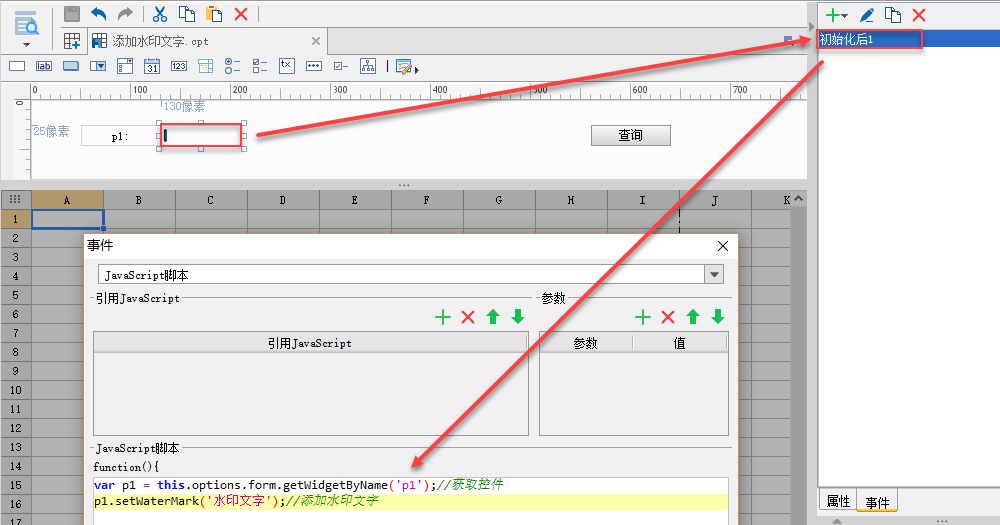Image resolution: width=1000 pixels, height=525 pixels.
Task: Select column header J
Action: tap(714, 200)
